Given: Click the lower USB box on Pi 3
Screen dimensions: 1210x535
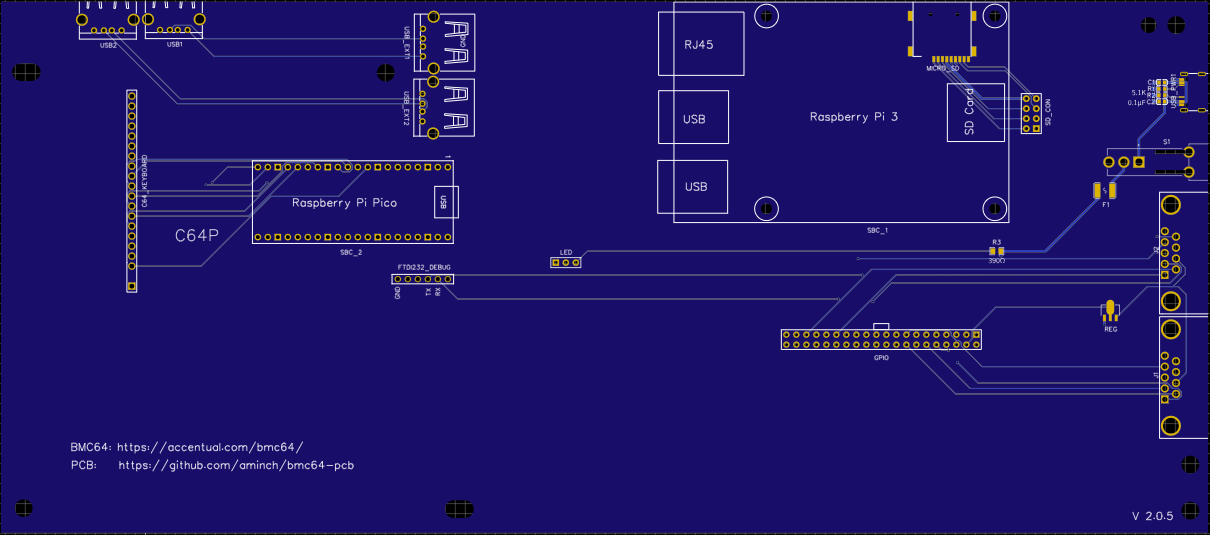Looking at the screenshot, I should click(x=692, y=186).
